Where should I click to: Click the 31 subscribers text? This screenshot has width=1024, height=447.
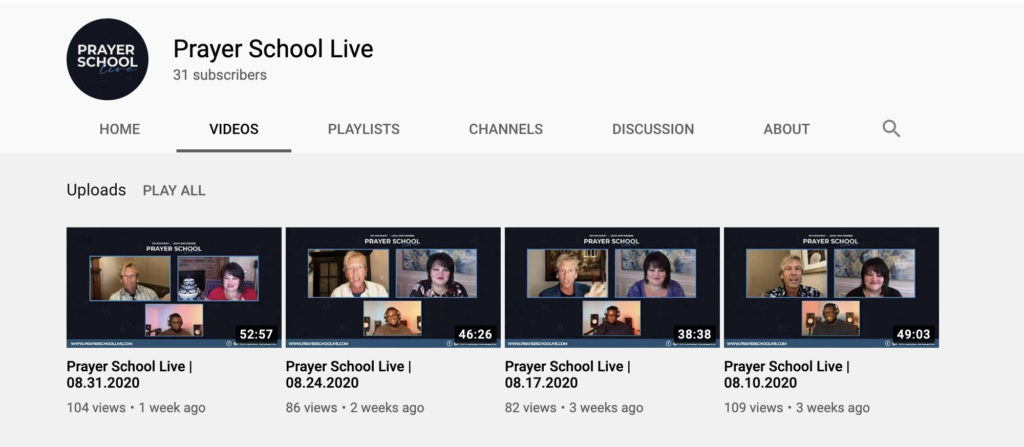click(220, 75)
